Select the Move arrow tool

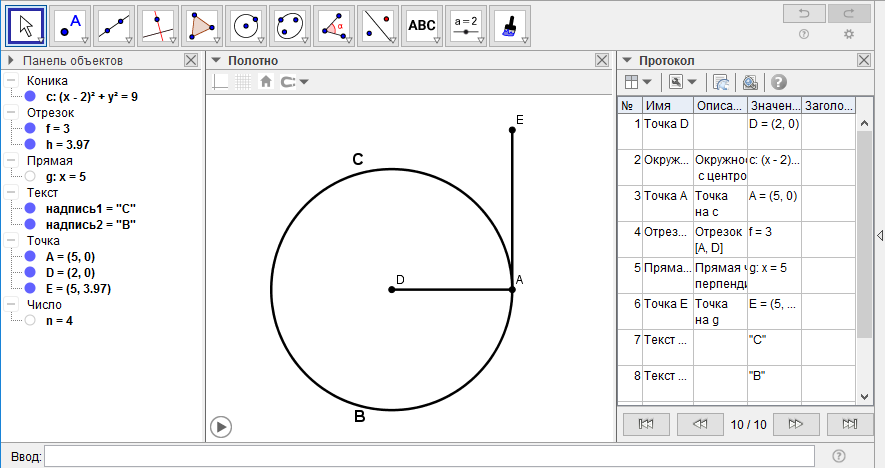(27, 26)
